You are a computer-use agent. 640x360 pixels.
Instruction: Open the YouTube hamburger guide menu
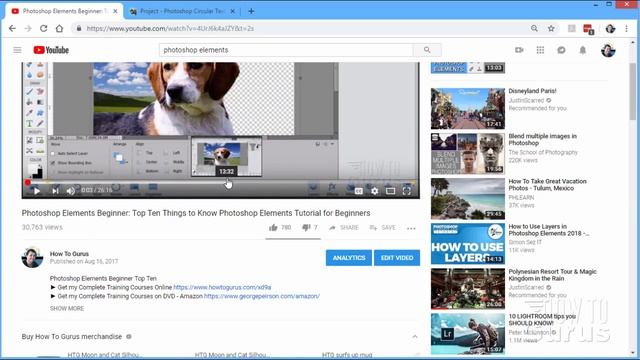[x=17, y=50]
